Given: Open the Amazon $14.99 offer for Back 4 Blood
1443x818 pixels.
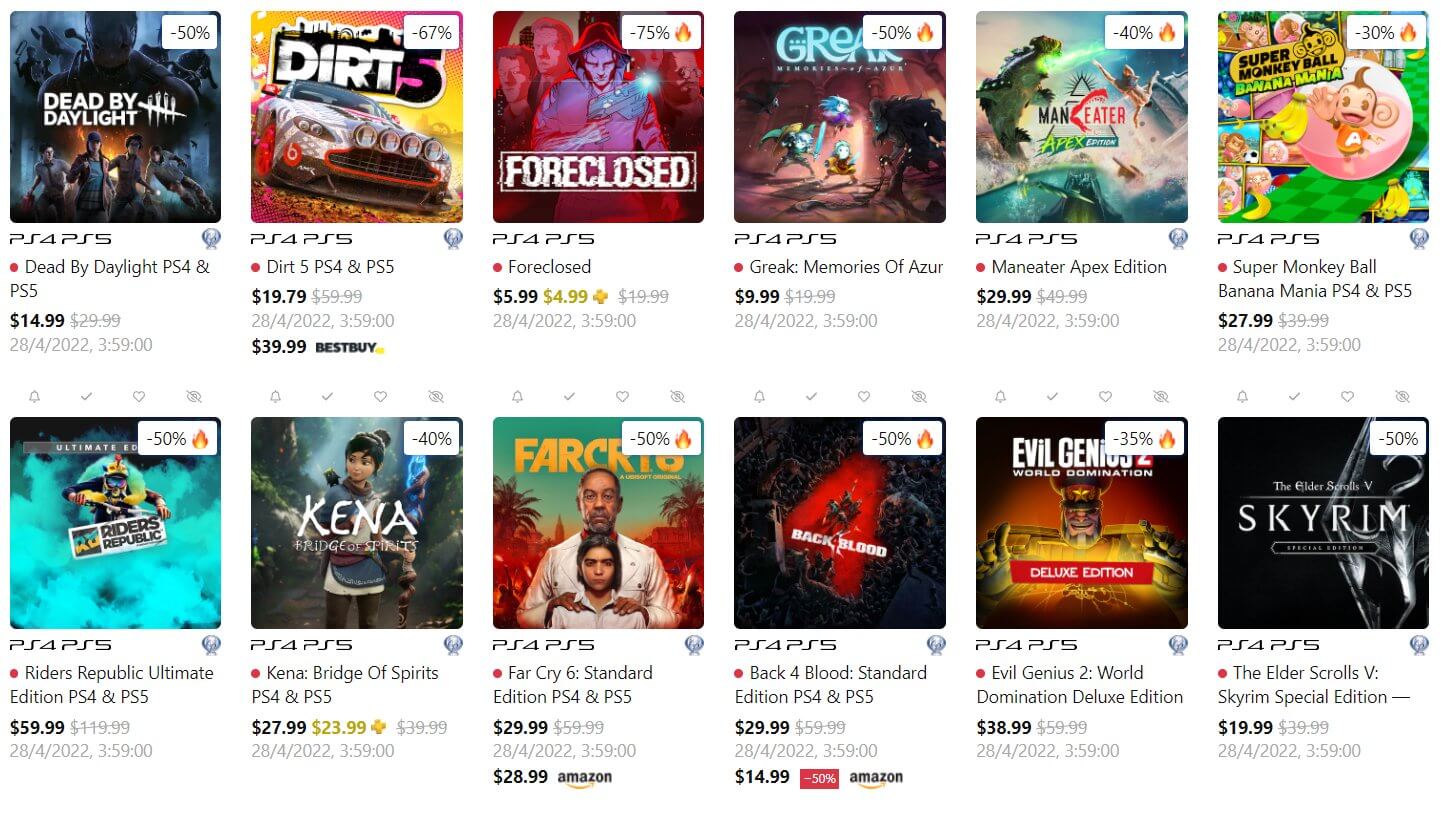Looking at the screenshot, I should coord(818,777).
